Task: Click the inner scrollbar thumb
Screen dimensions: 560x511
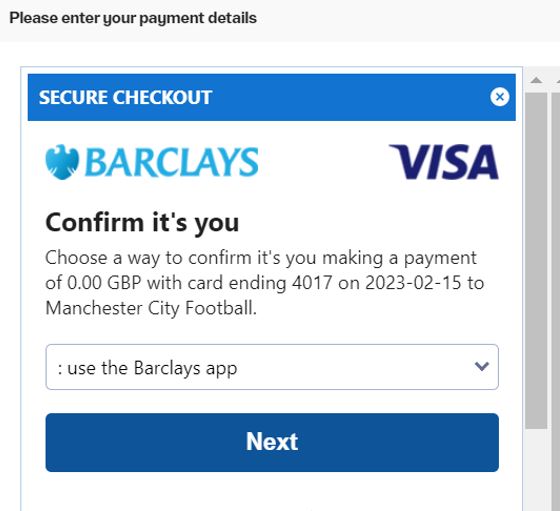Action: point(536,260)
